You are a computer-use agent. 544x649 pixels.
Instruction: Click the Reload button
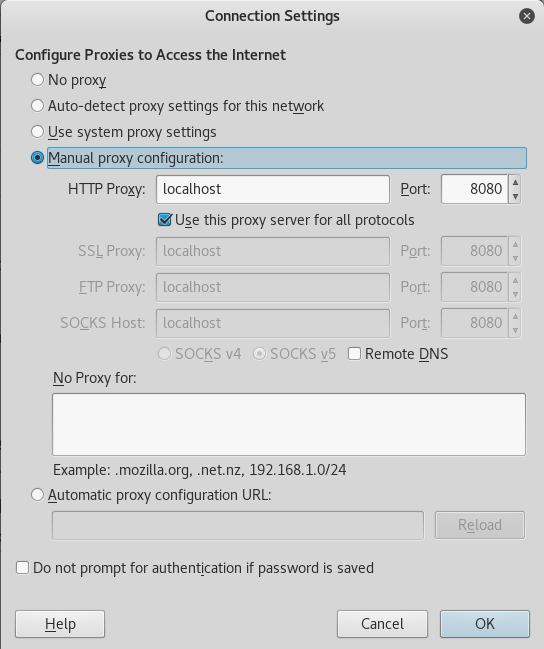click(480, 525)
